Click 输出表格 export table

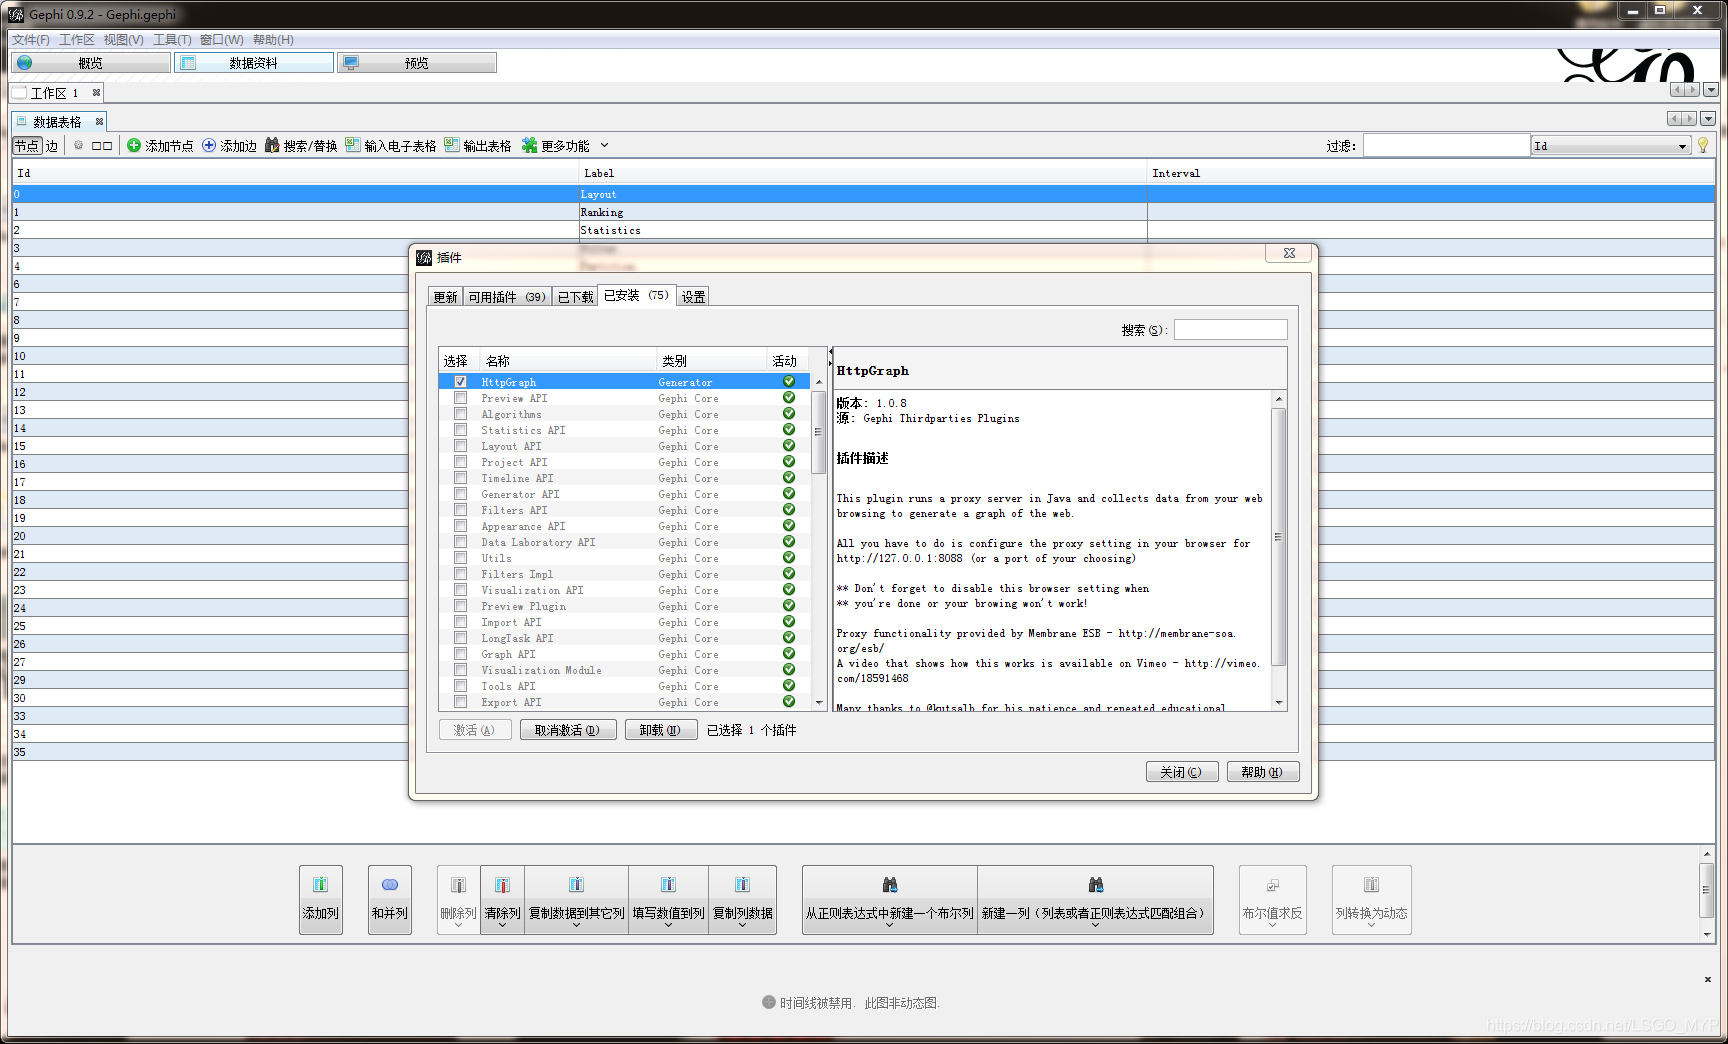click(478, 146)
